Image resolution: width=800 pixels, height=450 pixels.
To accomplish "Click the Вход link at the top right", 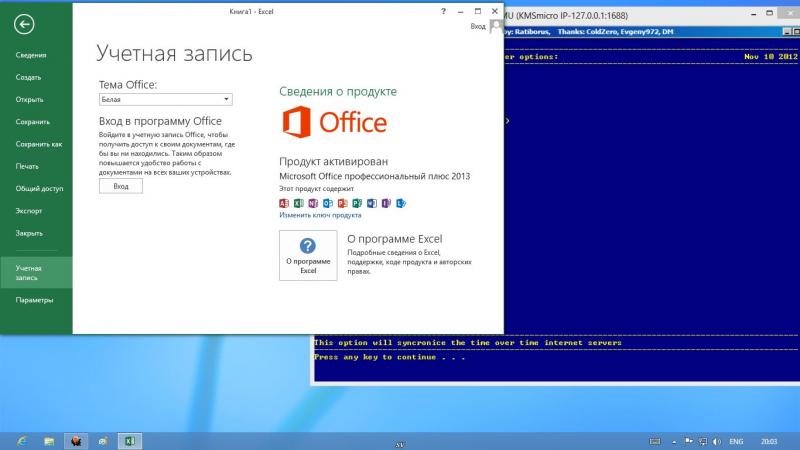I will click(x=478, y=26).
